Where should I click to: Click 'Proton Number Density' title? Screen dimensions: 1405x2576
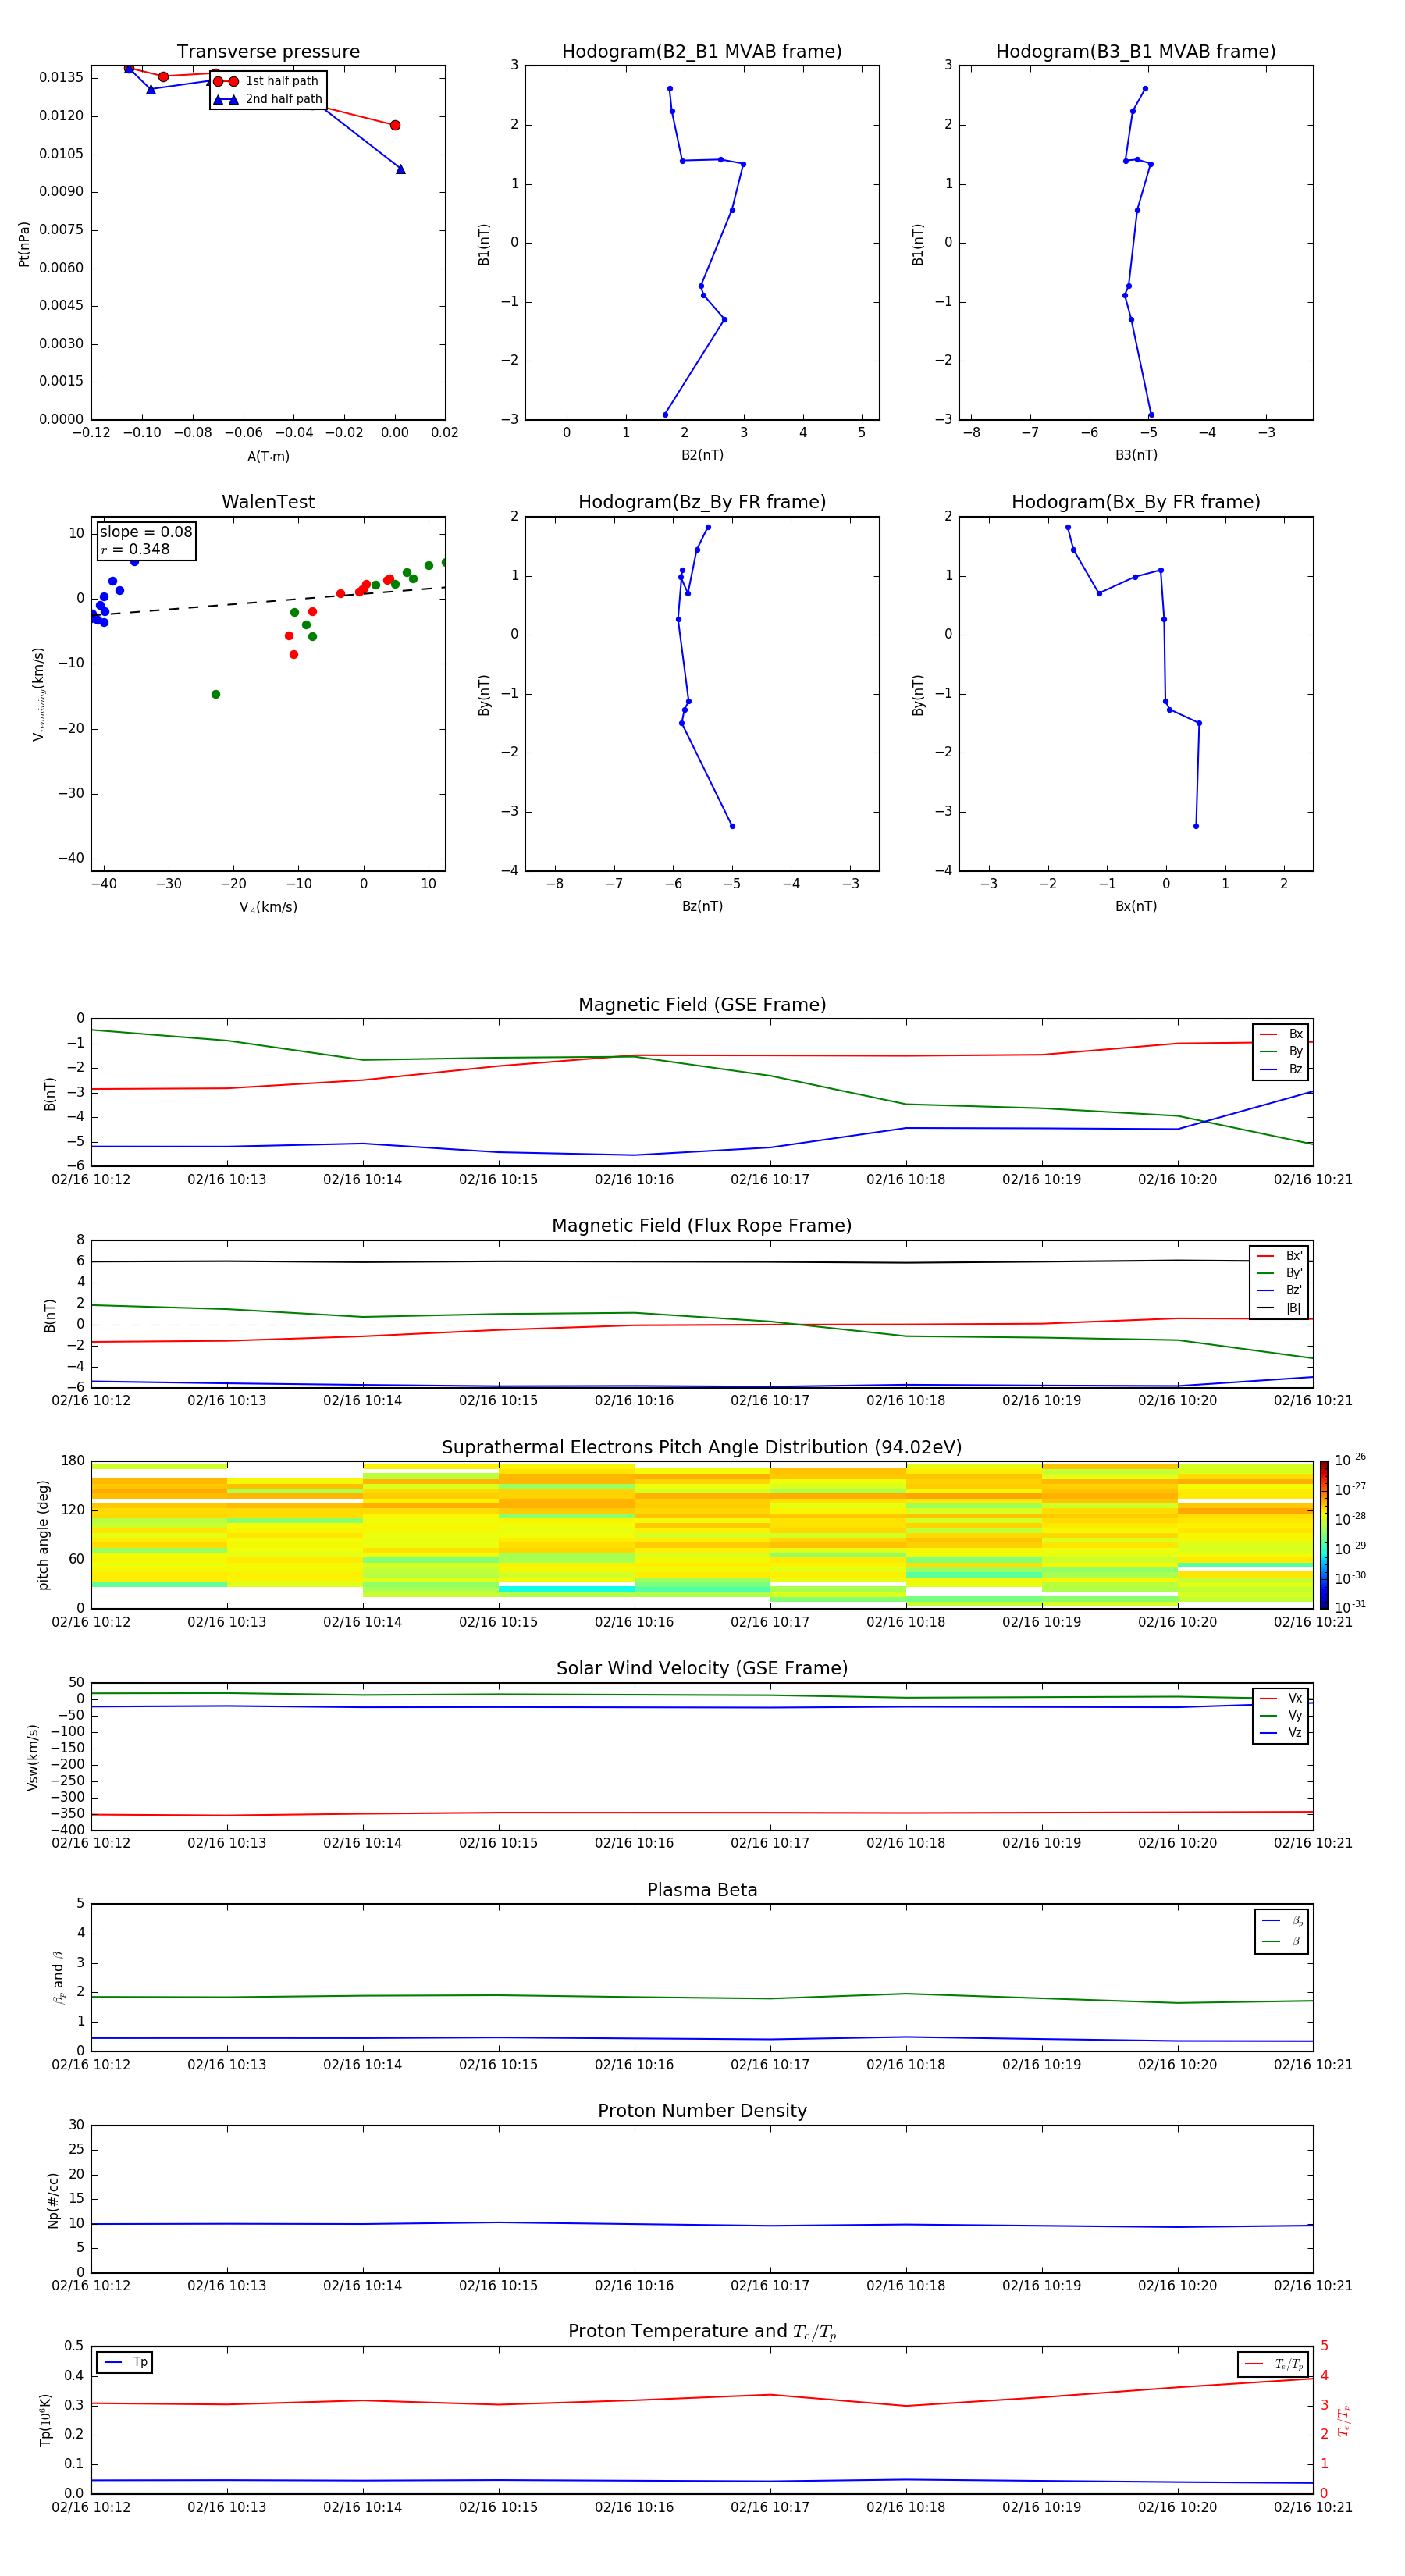pos(702,2112)
